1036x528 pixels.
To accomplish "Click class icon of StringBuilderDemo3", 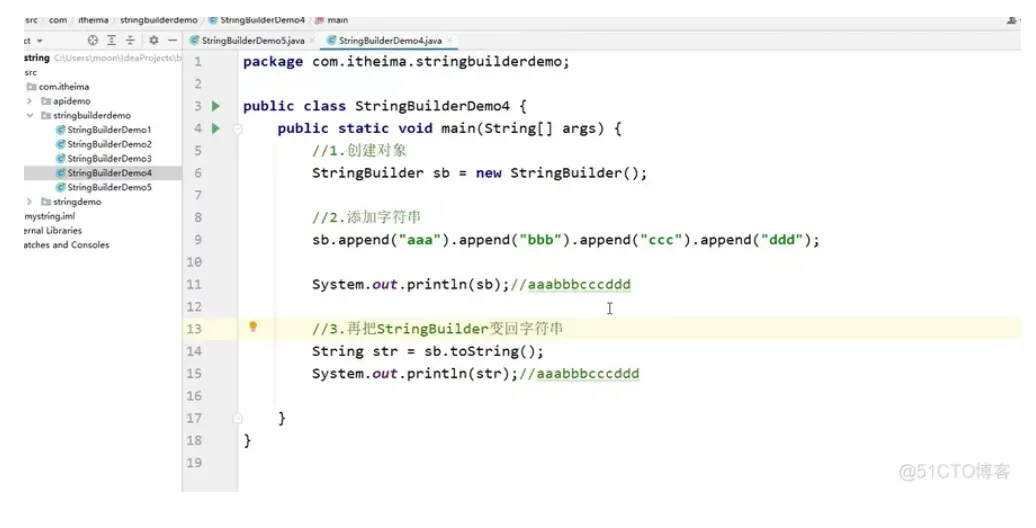I will tap(61, 159).
